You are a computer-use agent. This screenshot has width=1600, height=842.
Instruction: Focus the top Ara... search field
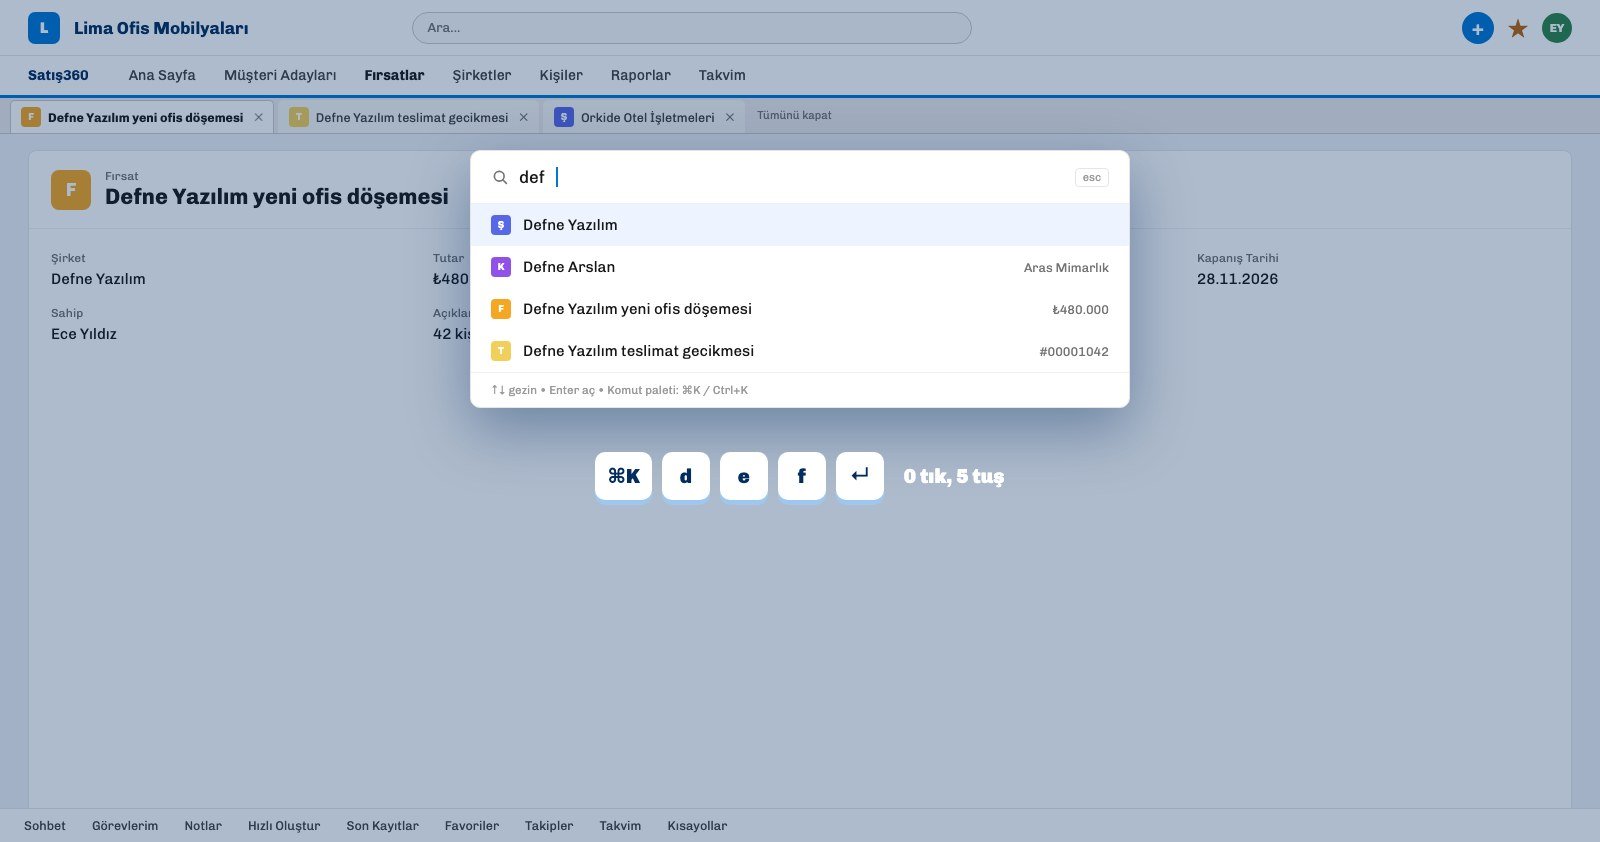click(x=691, y=28)
